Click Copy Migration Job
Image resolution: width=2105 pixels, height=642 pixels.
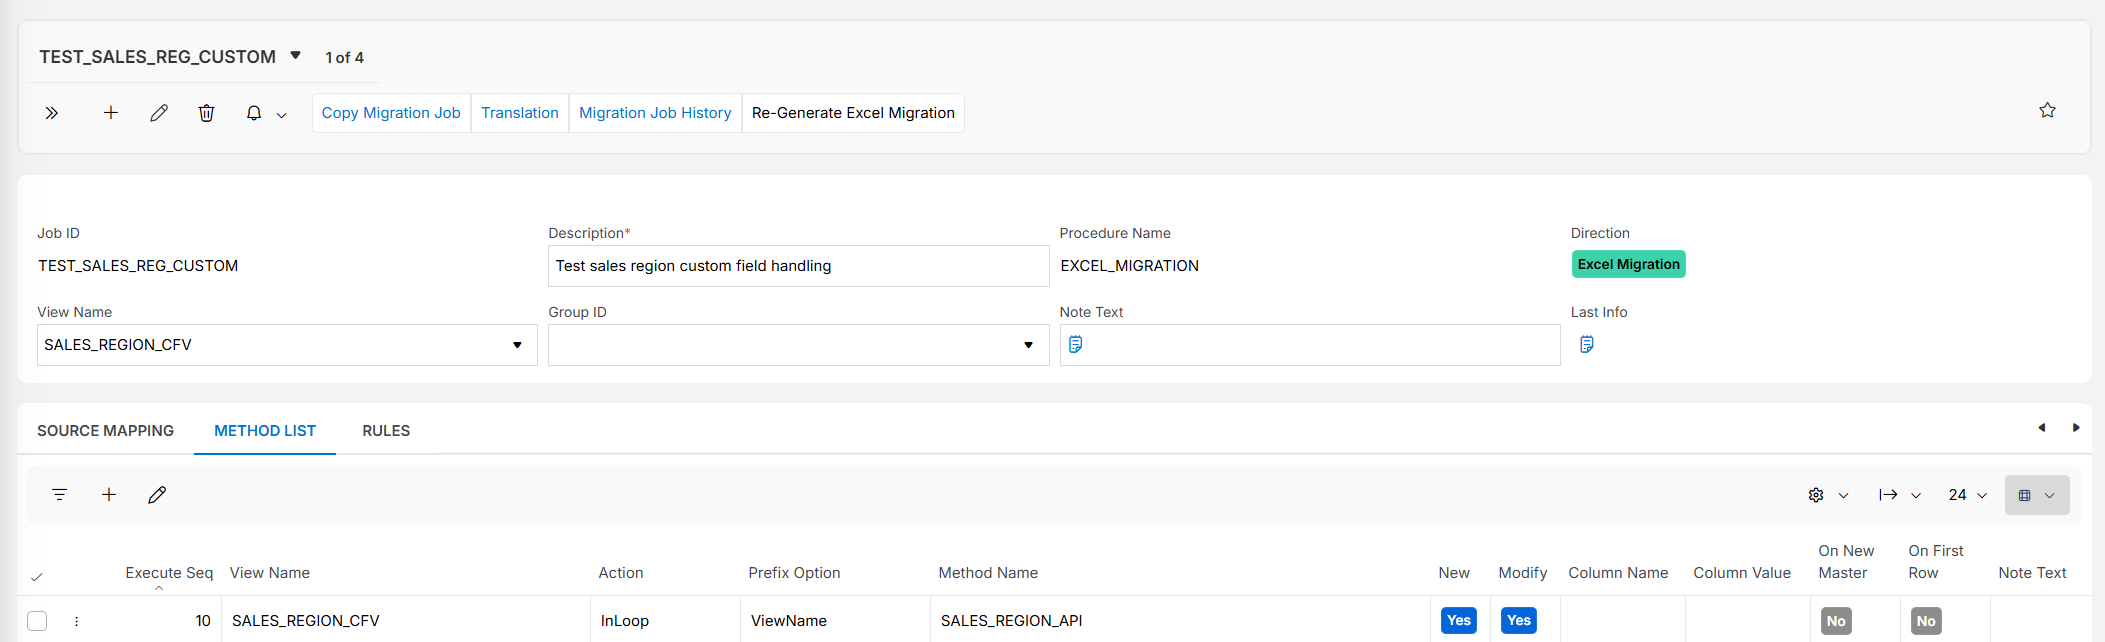coord(391,113)
